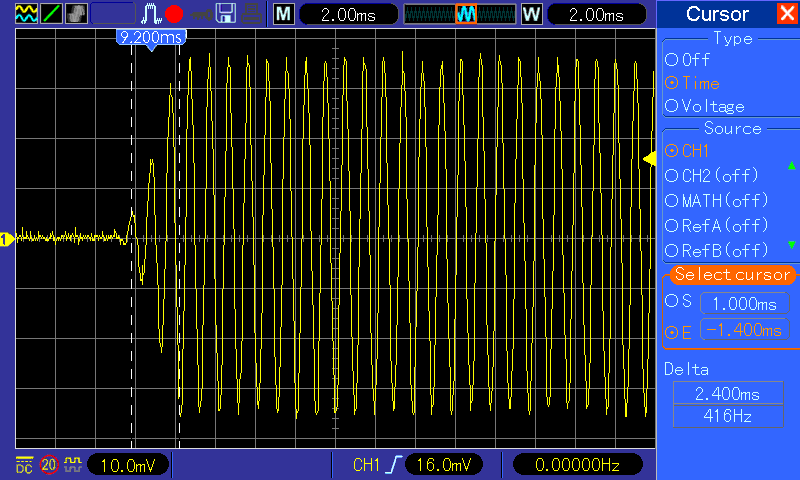
Task: Click the red record button icon
Action: [x=174, y=14]
